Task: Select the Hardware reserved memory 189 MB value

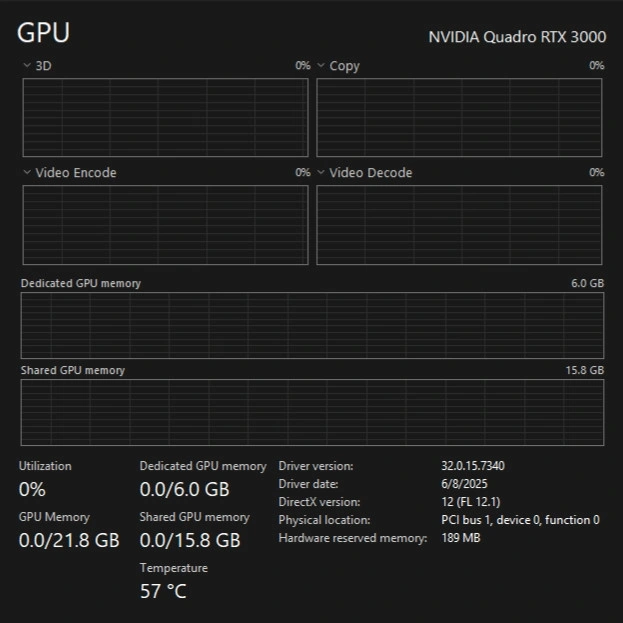Action: tap(461, 538)
